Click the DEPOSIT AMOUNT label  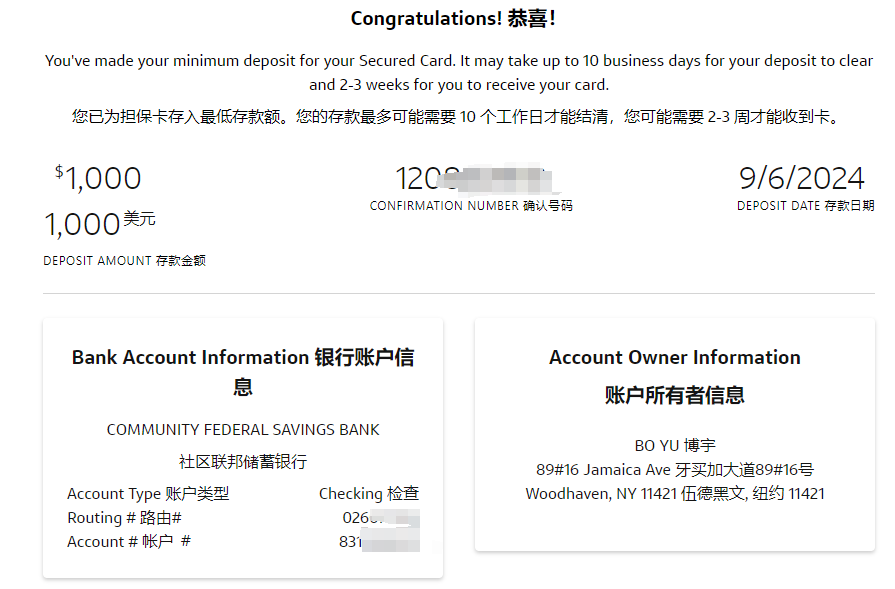coord(124,261)
